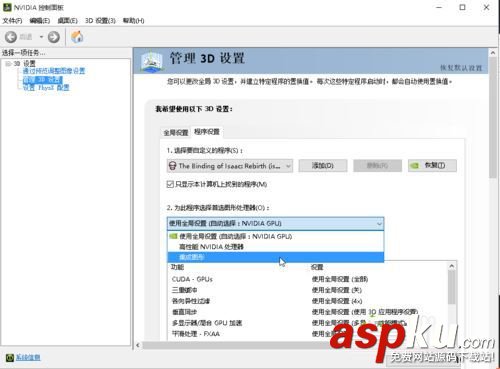Open The Binding of Isaac Rebirth program dropdown

(230, 166)
